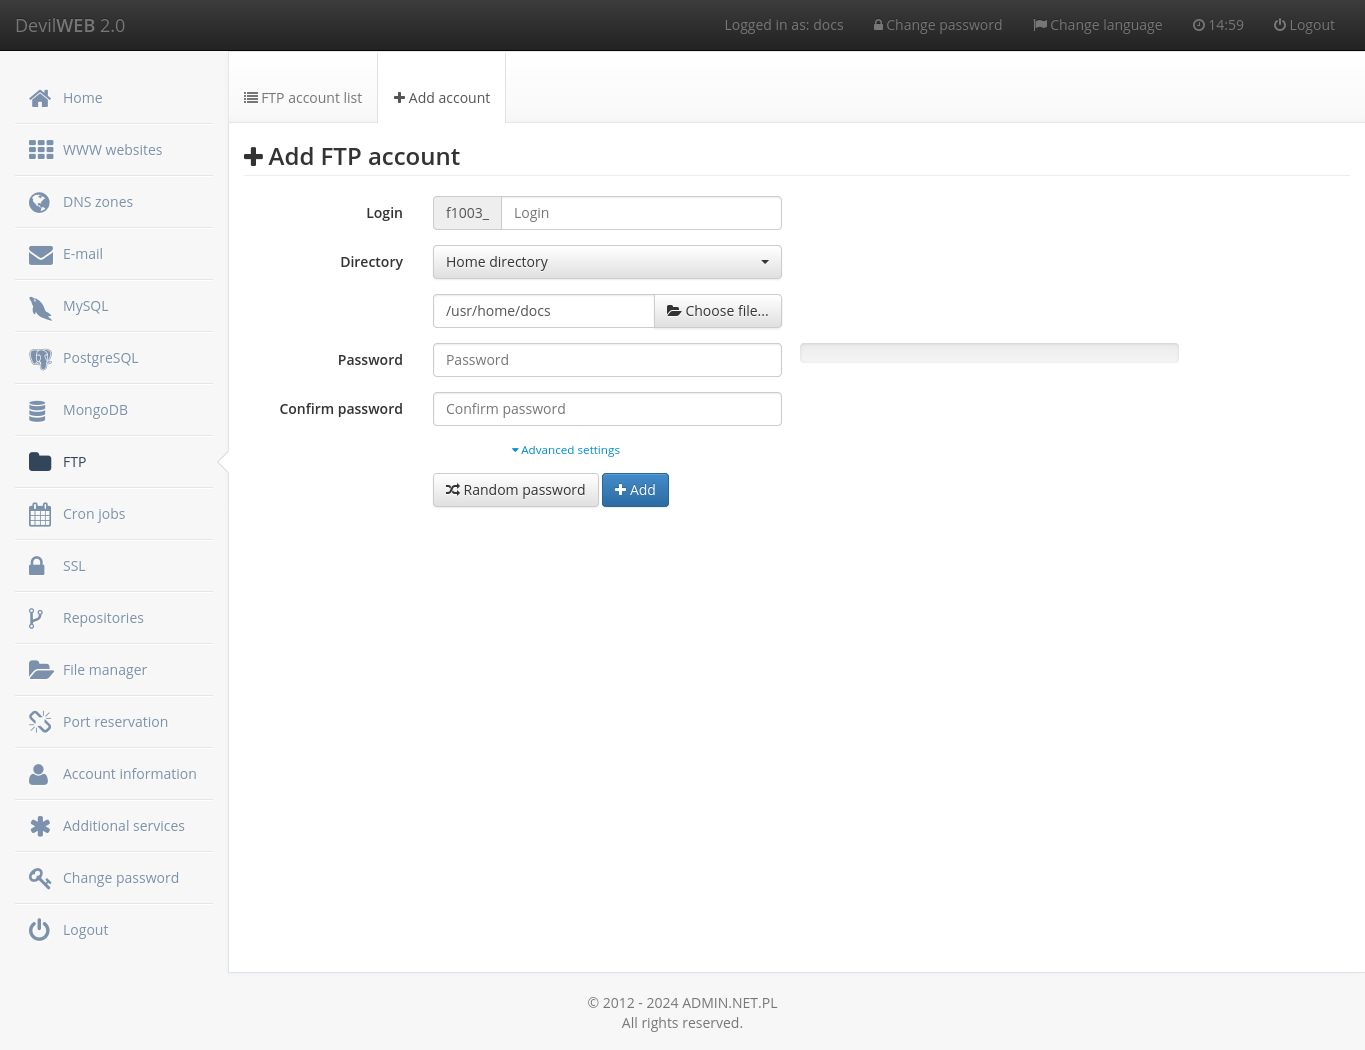
Task: Select the Add account tab
Action: pyautogui.click(x=441, y=97)
